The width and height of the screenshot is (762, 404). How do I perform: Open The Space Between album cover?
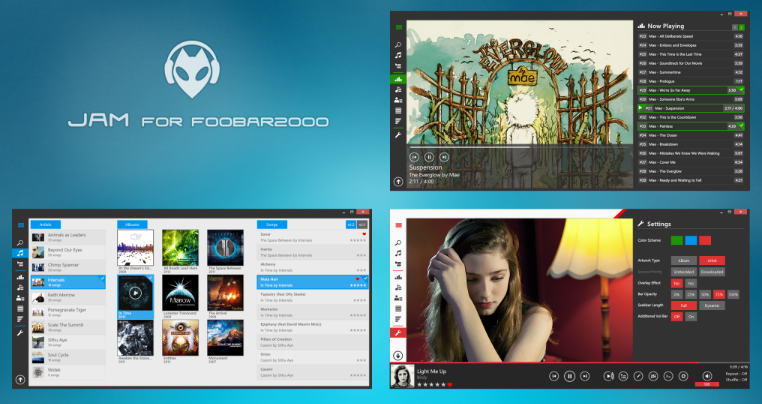225,248
